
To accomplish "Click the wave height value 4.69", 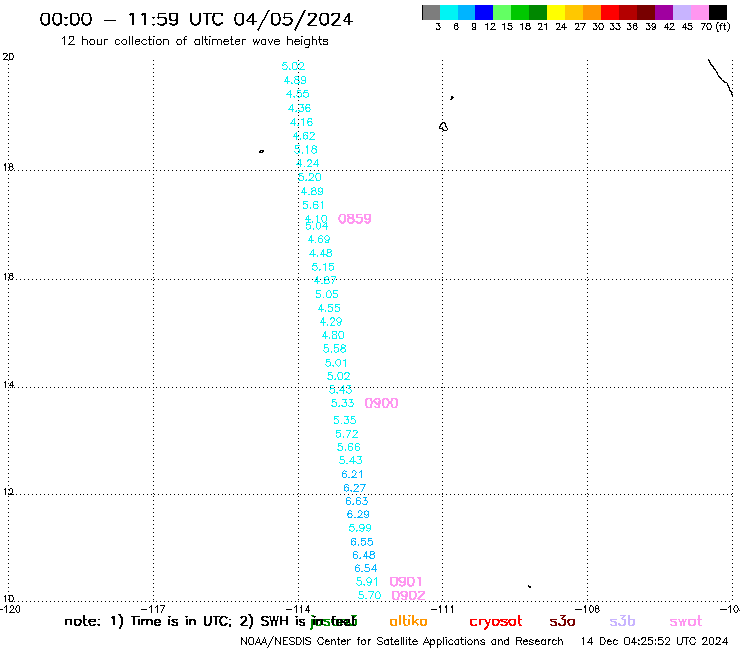I will click(x=319, y=239).
